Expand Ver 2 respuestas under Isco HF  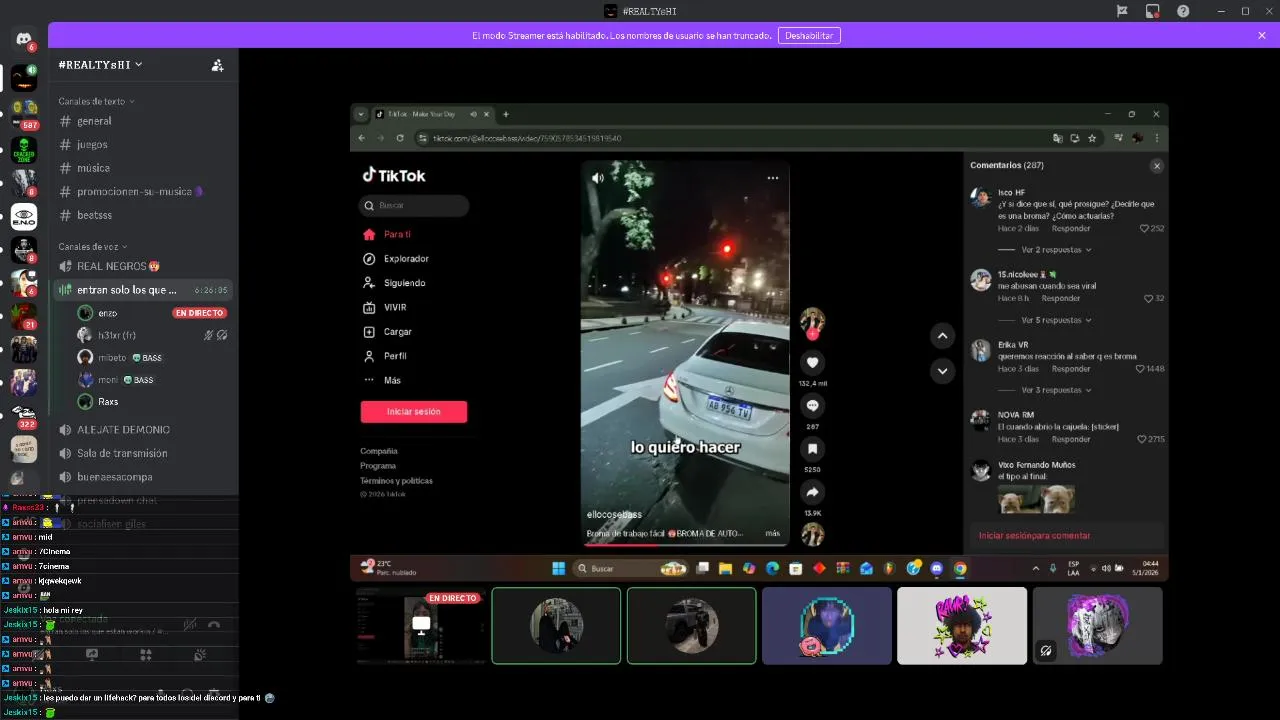point(1056,249)
